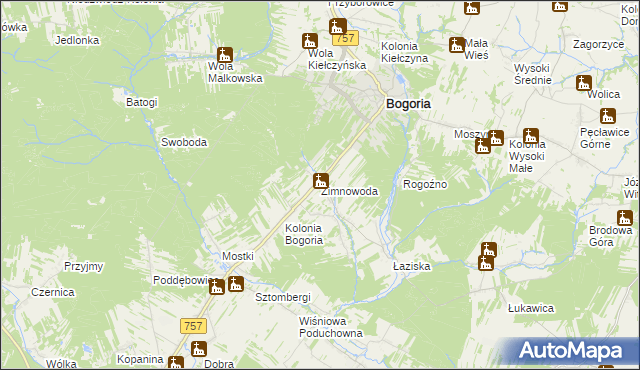
Task: Click the 757 road sign near Kopanina
Action: coord(193,326)
